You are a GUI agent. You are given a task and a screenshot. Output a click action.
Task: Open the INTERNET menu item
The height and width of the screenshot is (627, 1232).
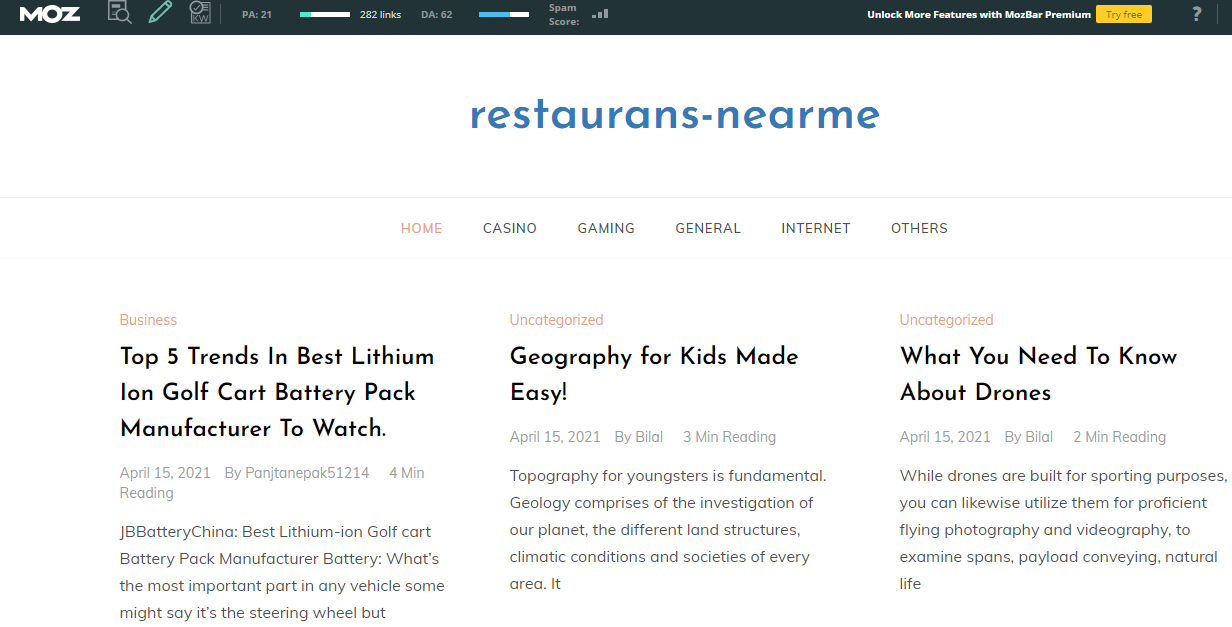click(816, 228)
